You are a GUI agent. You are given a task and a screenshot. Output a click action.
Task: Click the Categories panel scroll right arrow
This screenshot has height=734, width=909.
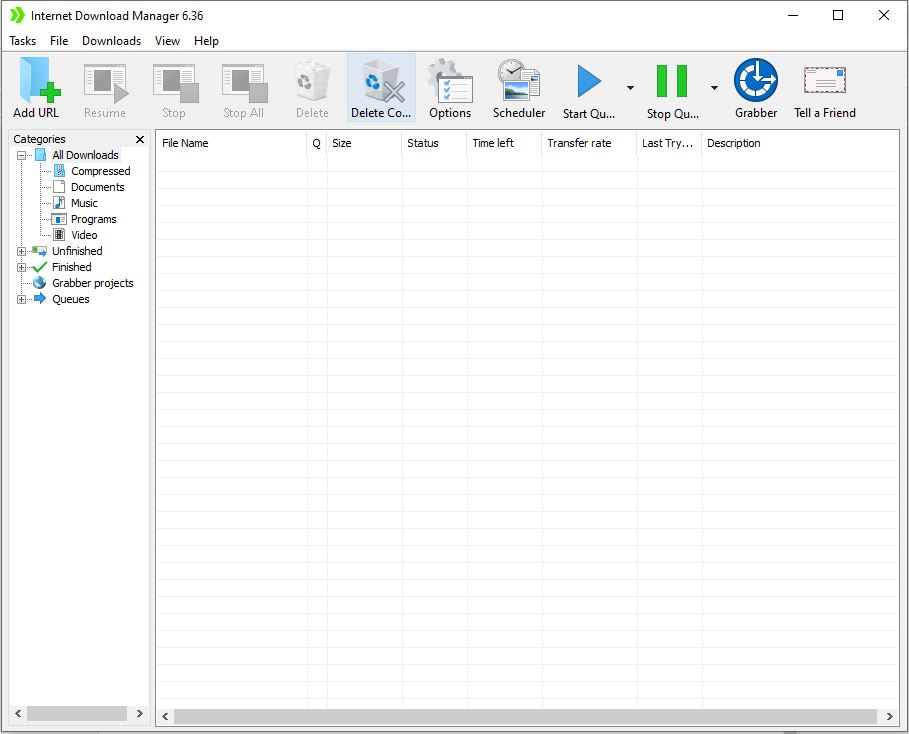(140, 713)
